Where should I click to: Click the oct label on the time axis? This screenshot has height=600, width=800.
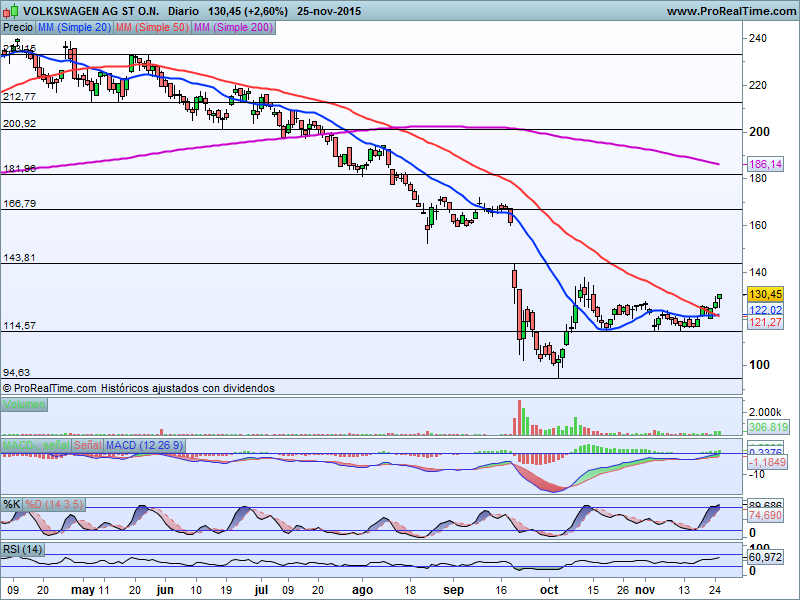[549, 590]
